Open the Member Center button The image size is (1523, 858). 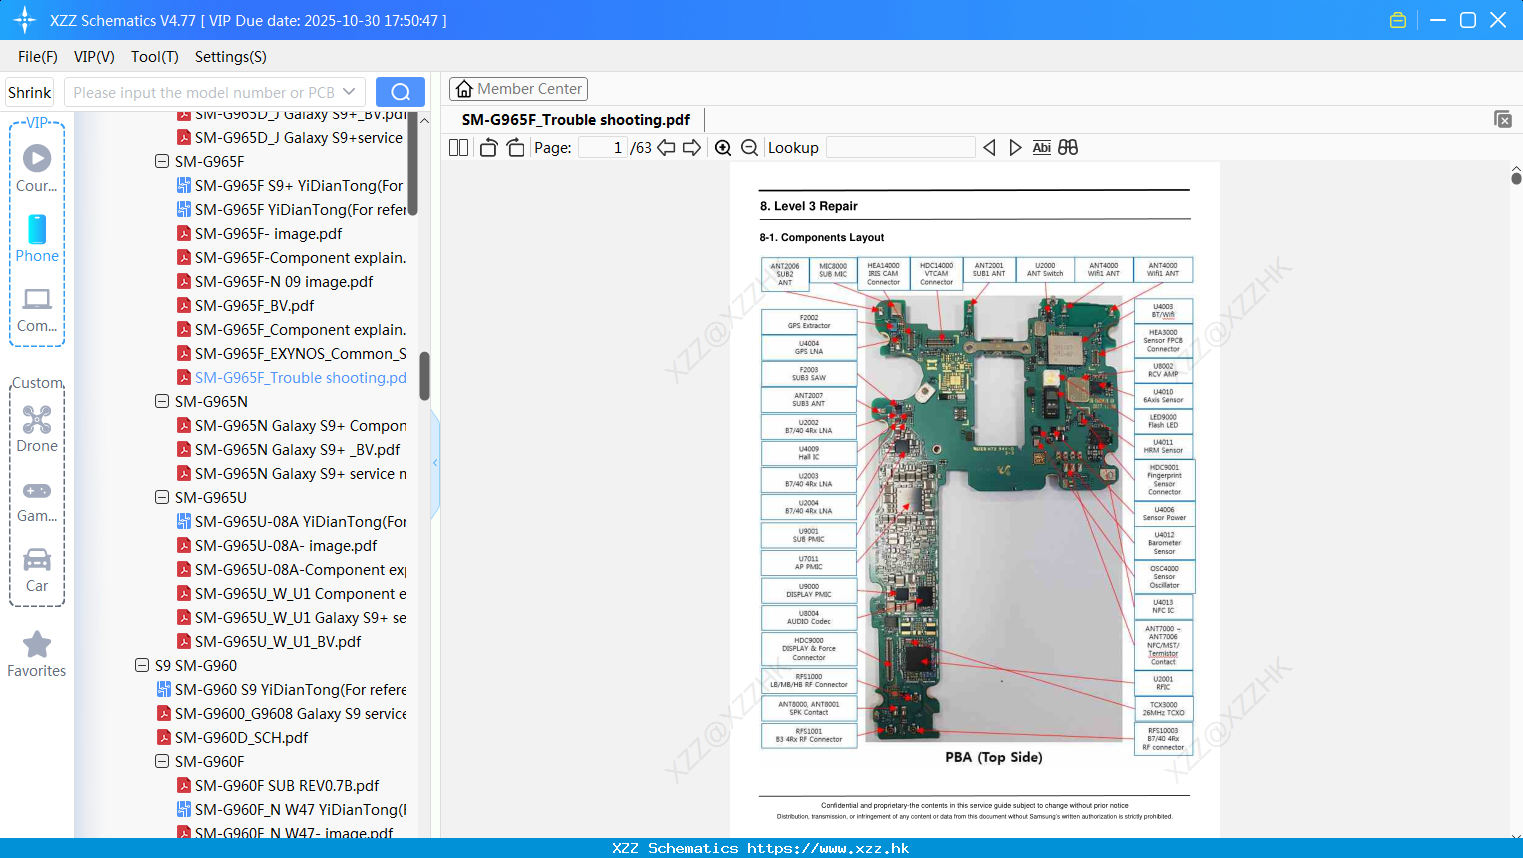(518, 89)
